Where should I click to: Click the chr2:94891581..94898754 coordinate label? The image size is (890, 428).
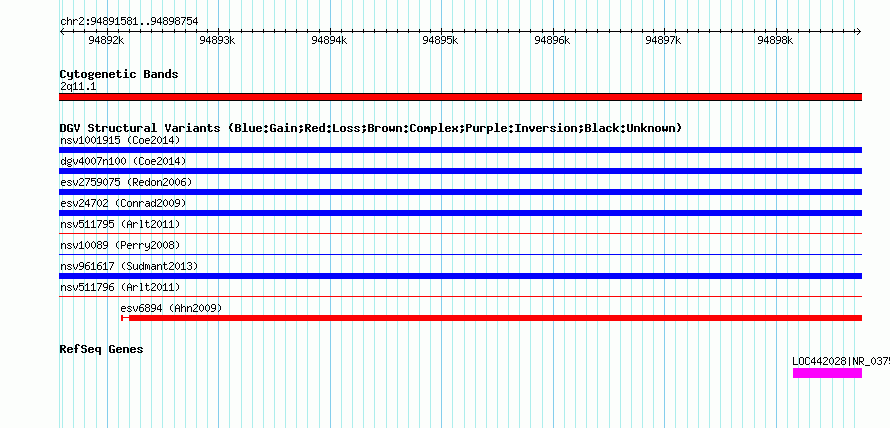click(129, 22)
